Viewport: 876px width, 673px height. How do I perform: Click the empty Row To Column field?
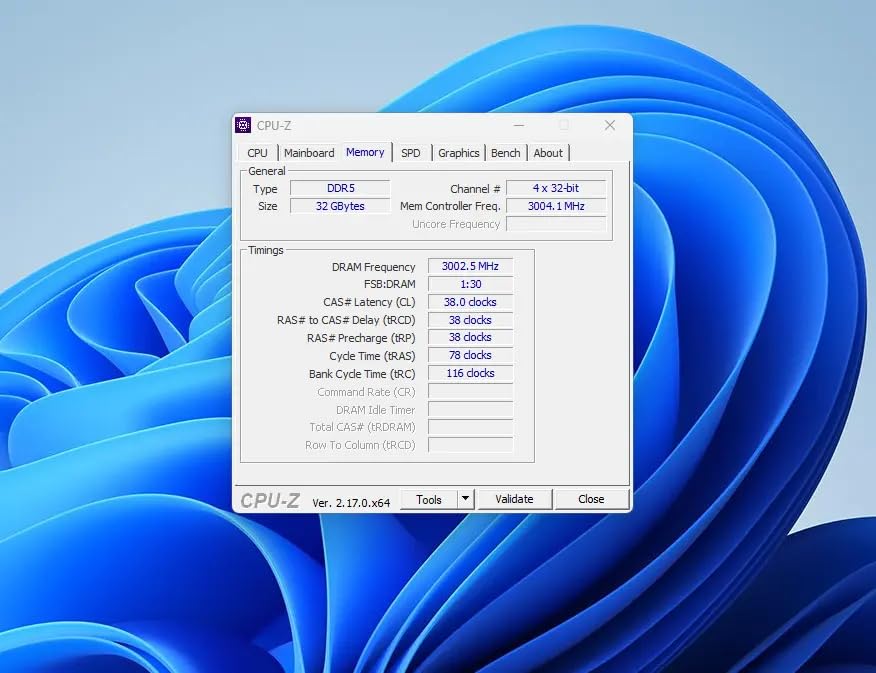pos(470,445)
